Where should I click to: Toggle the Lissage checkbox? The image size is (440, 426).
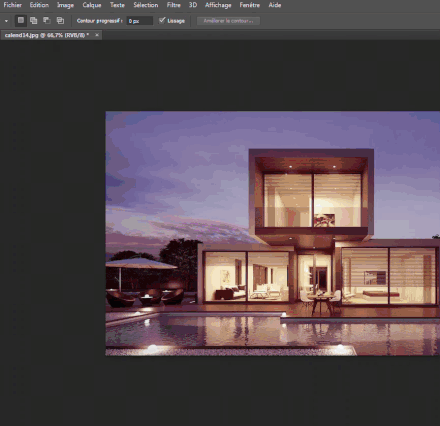(162, 20)
